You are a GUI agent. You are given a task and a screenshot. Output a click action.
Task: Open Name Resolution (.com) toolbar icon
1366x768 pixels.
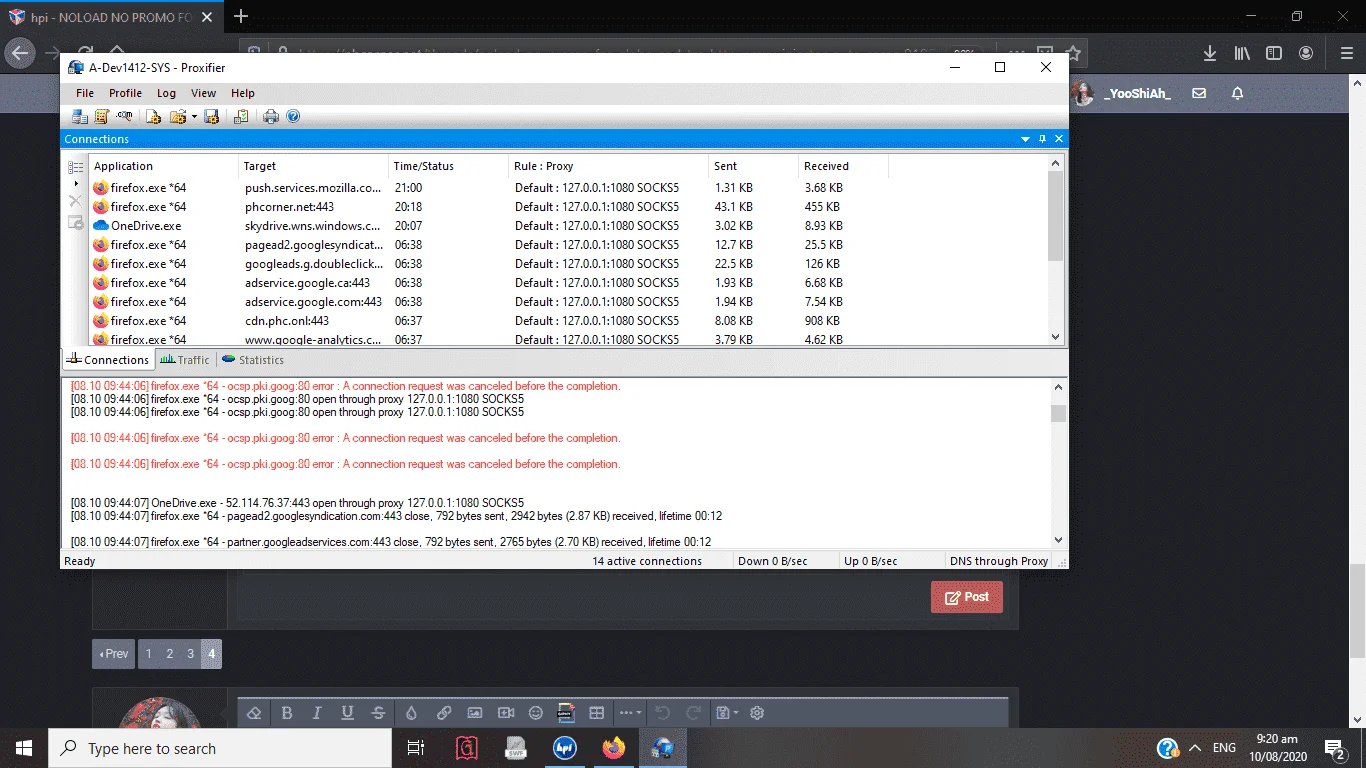point(124,117)
